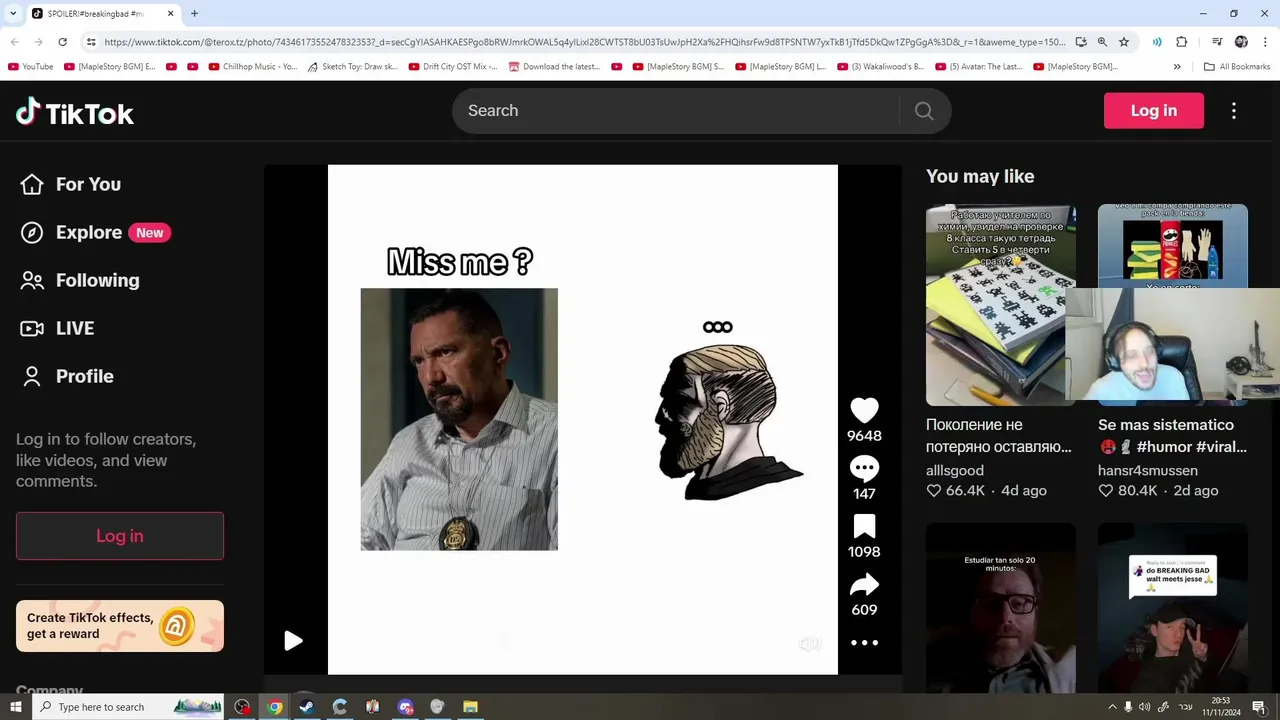Open Chrome Extensions puzzle icon
Image resolution: width=1280 pixels, height=720 pixels.
(1182, 42)
